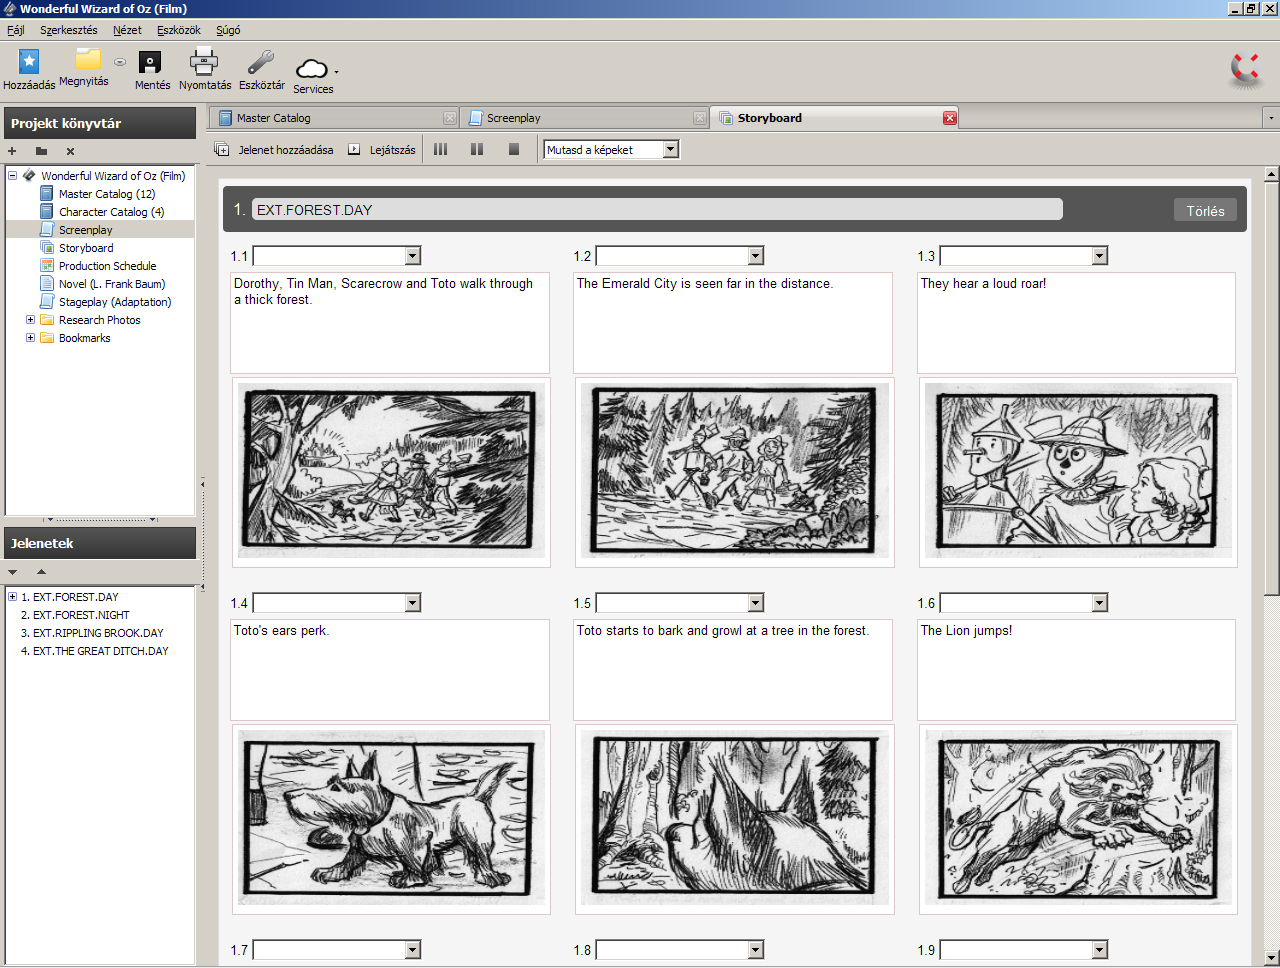The height and width of the screenshot is (968, 1280).
Task: Select the single-column layout icon
Action: coord(514,149)
